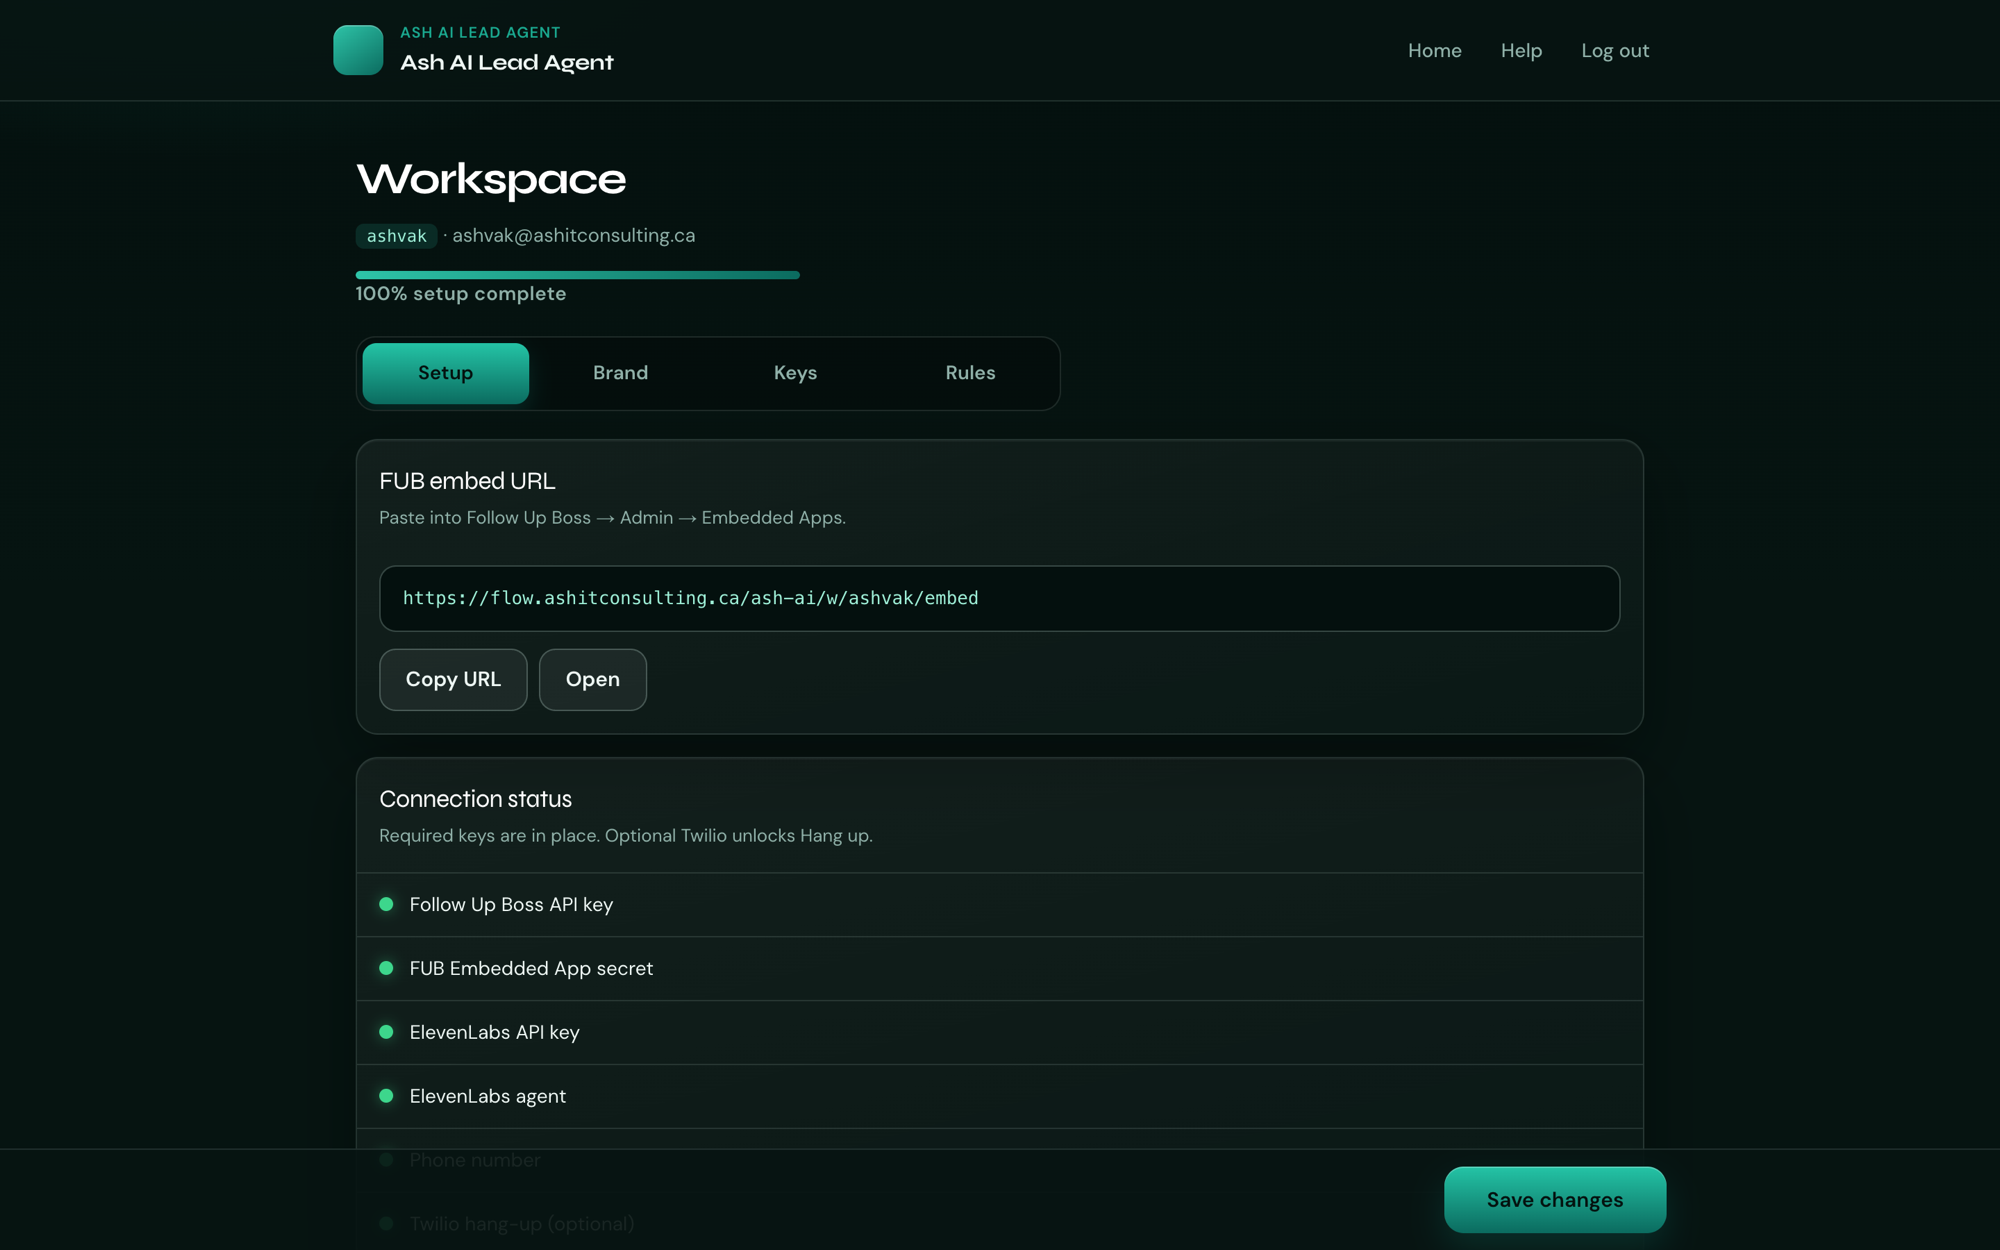The height and width of the screenshot is (1250, 2000).
Task: Click the Connection status heading
Action: pyautogui.click(x=475, y=799)
